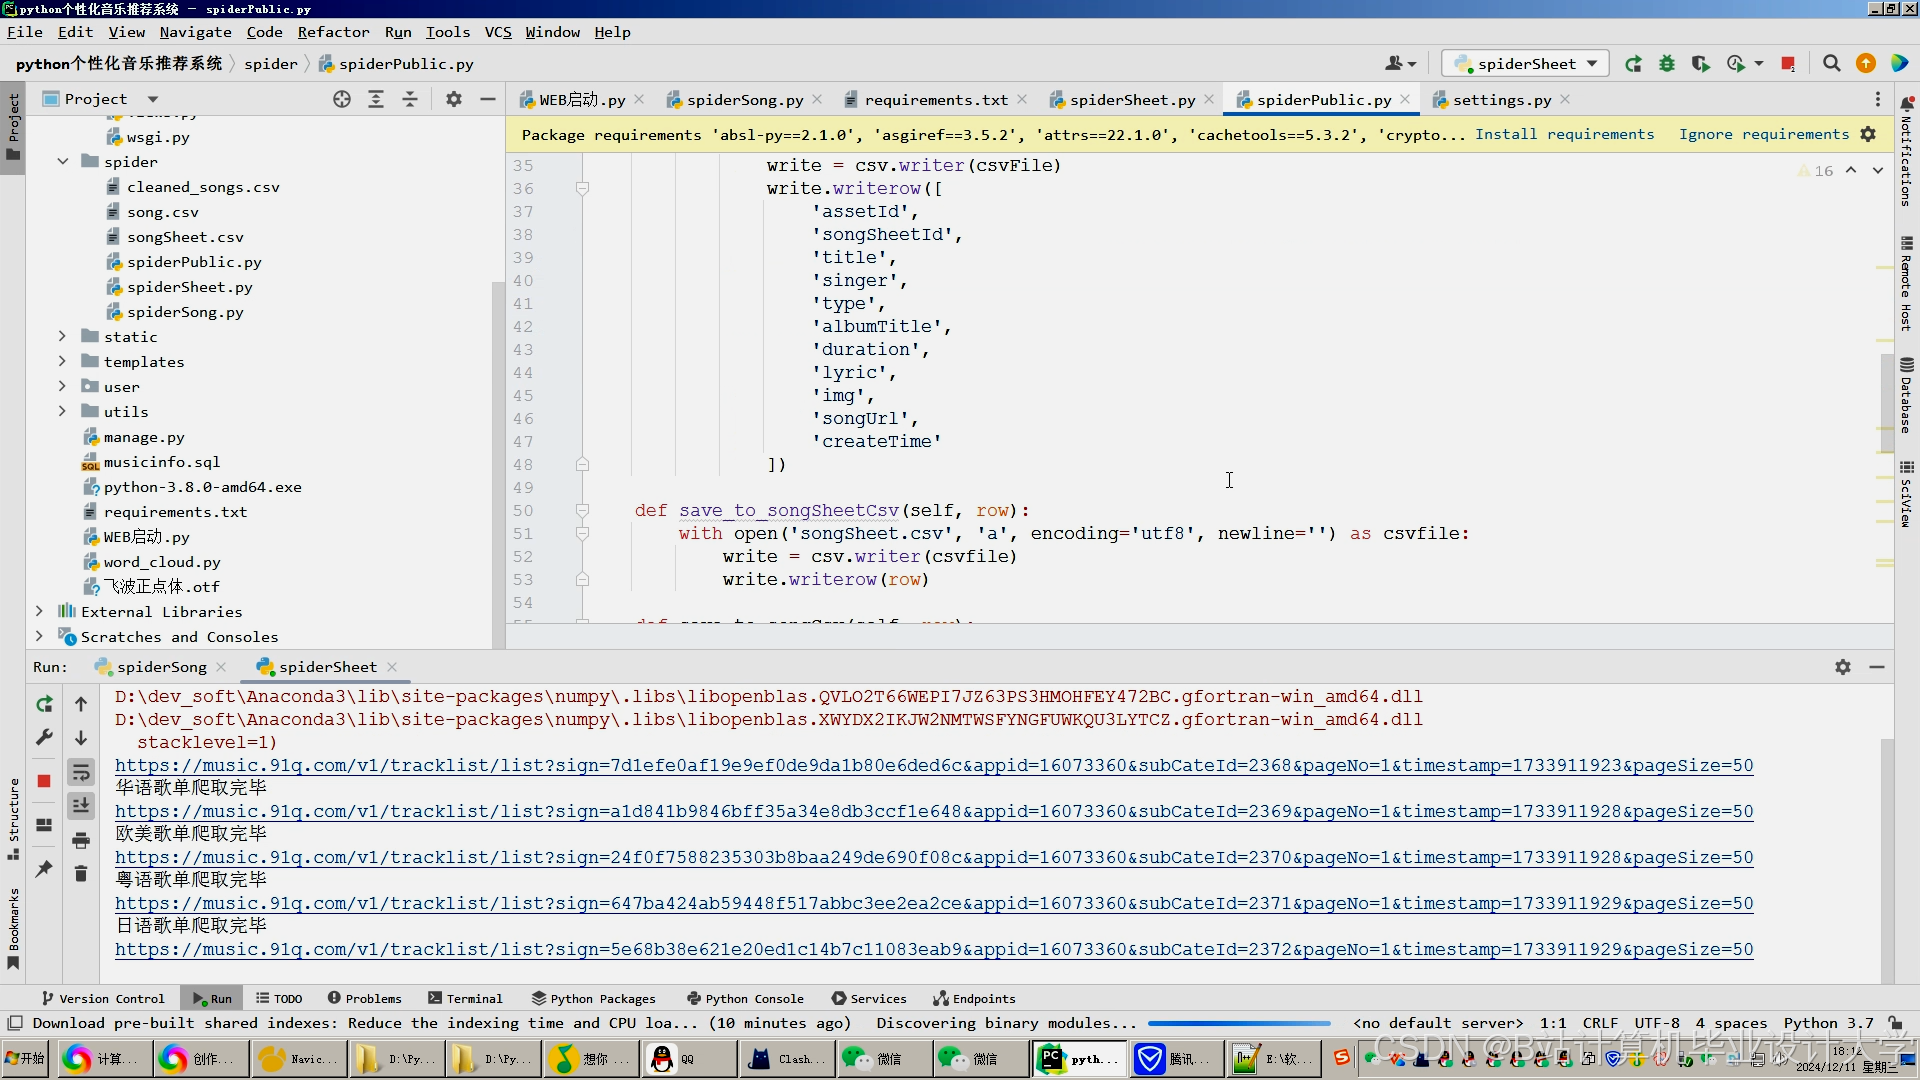Click the Search Everywhere magnifier icon

pos(1831,64)
